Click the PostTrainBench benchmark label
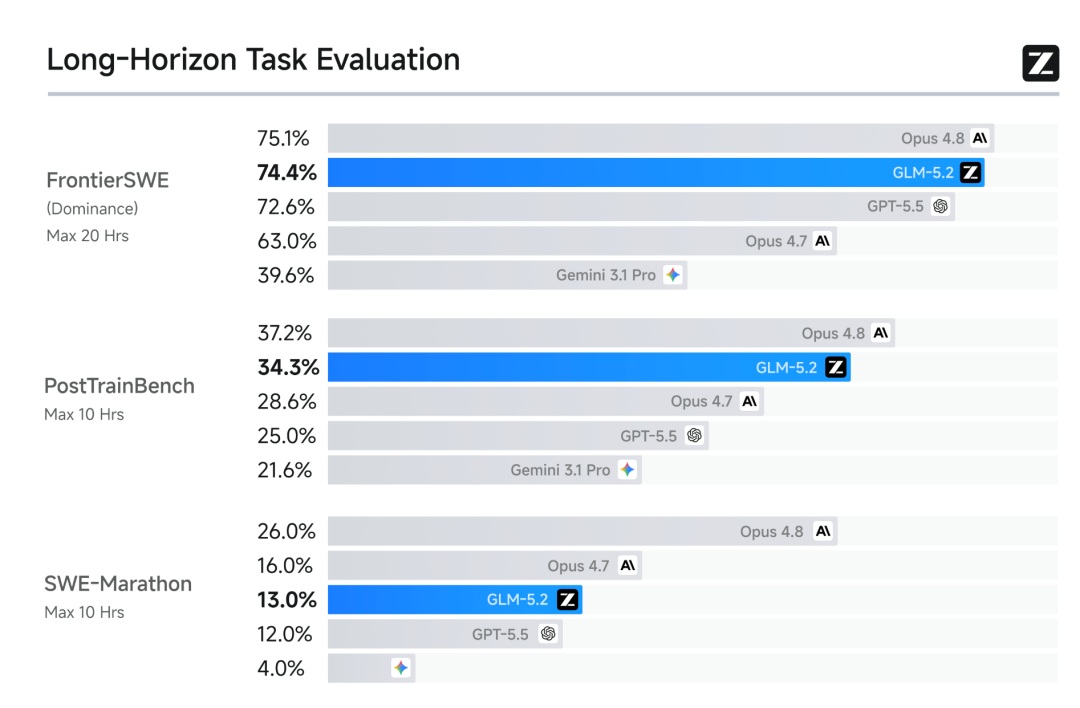Image resolution: width=1080 pixels, height=708 pixels. coord(119,386)
